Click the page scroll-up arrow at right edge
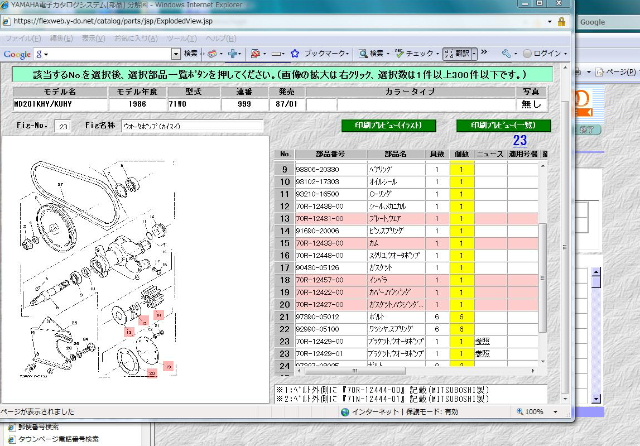 point(565,68)
